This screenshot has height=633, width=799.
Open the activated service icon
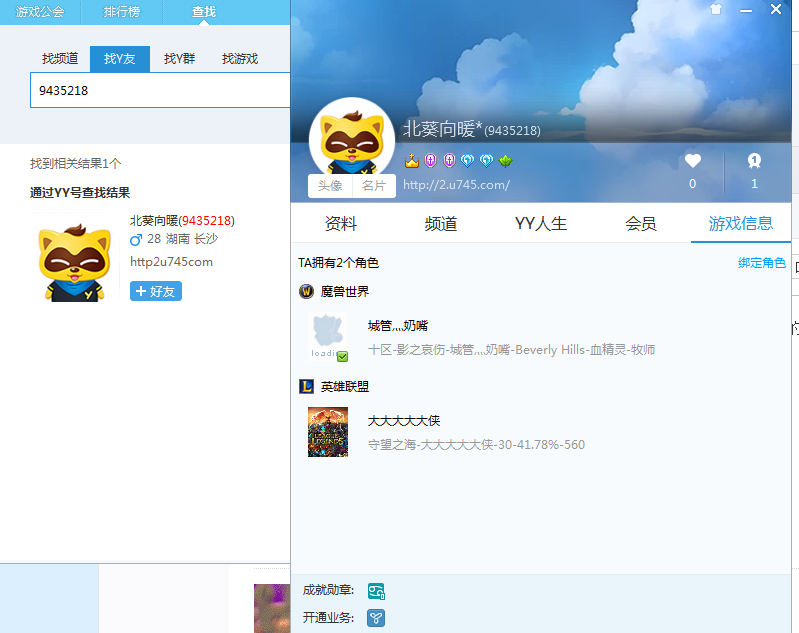pos(376,618)
